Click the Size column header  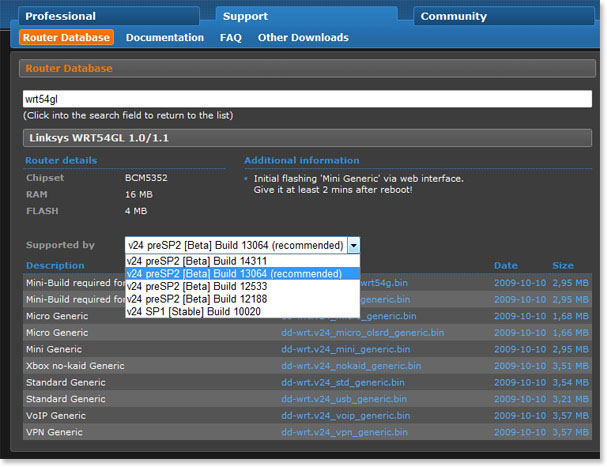point(563,266)
